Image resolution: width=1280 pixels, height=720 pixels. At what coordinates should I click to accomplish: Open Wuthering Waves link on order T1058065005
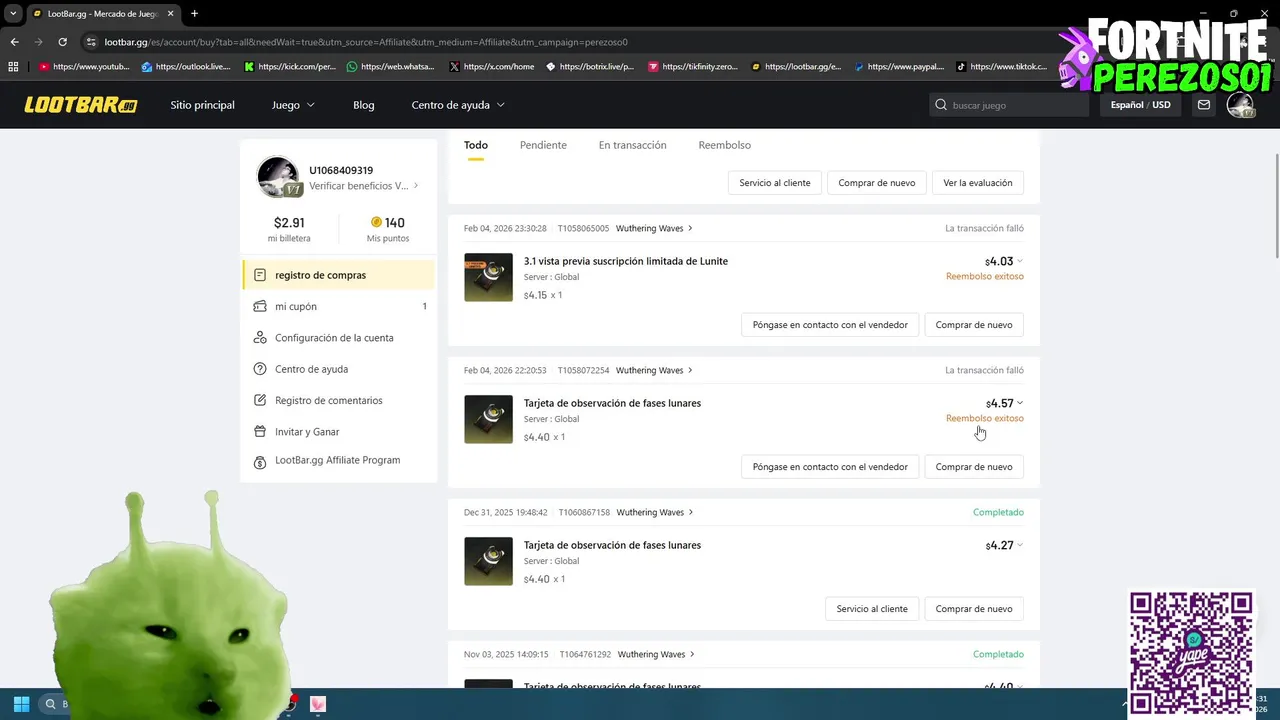pyautogui.click(x=654, y=228)
